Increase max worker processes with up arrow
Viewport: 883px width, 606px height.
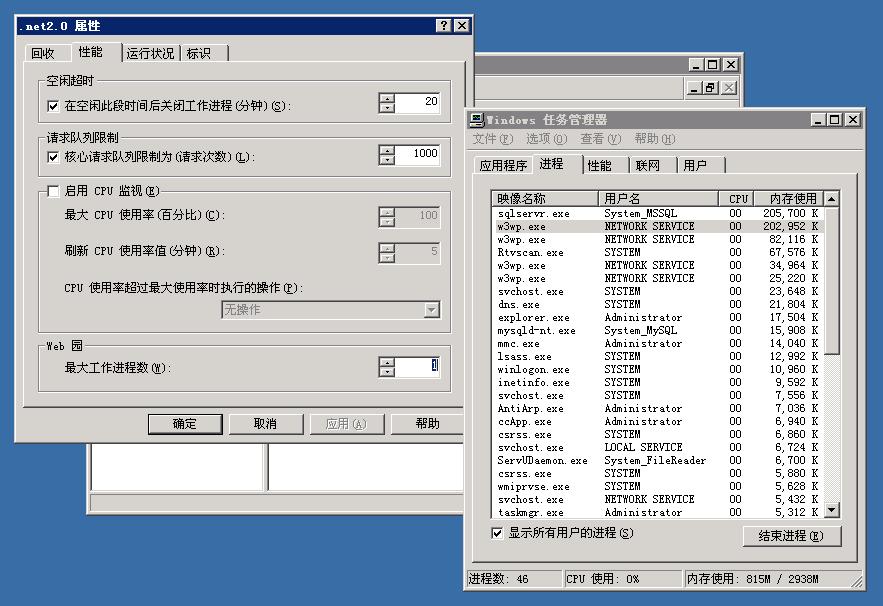pyautogui.click(x=387, y=362)
